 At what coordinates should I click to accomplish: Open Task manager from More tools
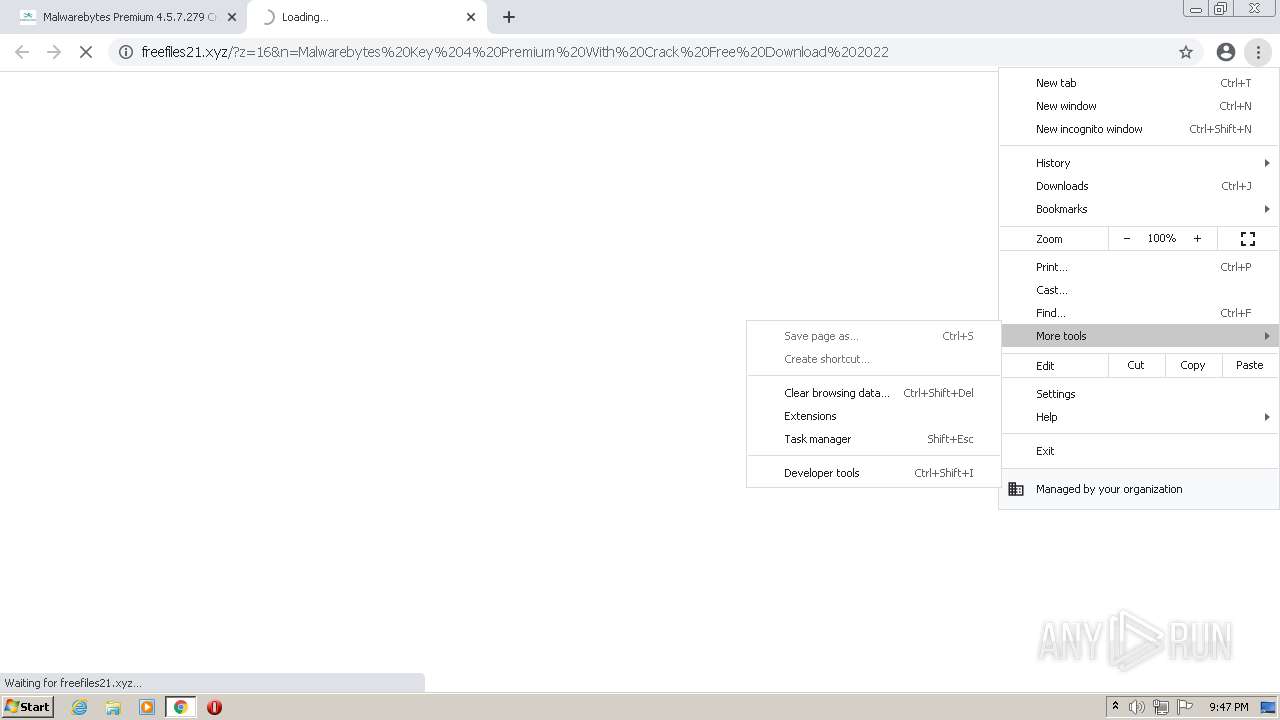pos(873,439)
